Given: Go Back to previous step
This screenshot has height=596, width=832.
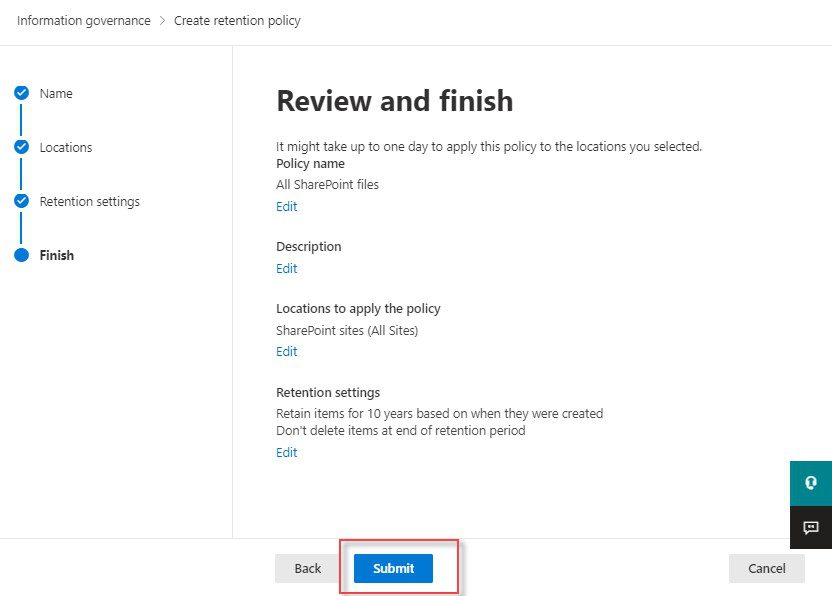Looking at the screenshot, I should [308, 568].
